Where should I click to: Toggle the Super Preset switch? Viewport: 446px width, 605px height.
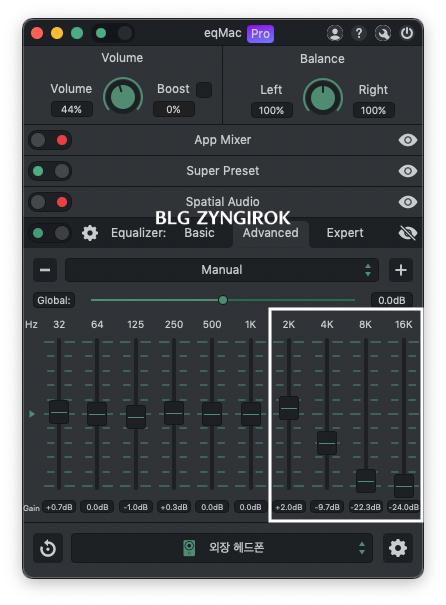(50, 171)
